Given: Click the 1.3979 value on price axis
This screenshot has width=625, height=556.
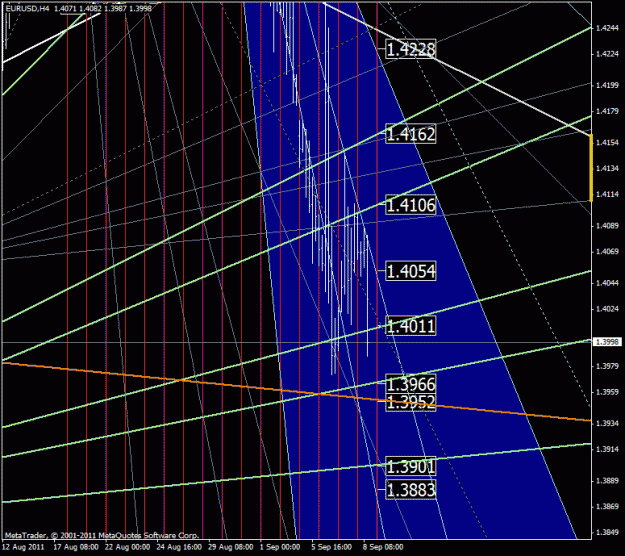Looking at the screenshot, I should (x=607, y=366).
